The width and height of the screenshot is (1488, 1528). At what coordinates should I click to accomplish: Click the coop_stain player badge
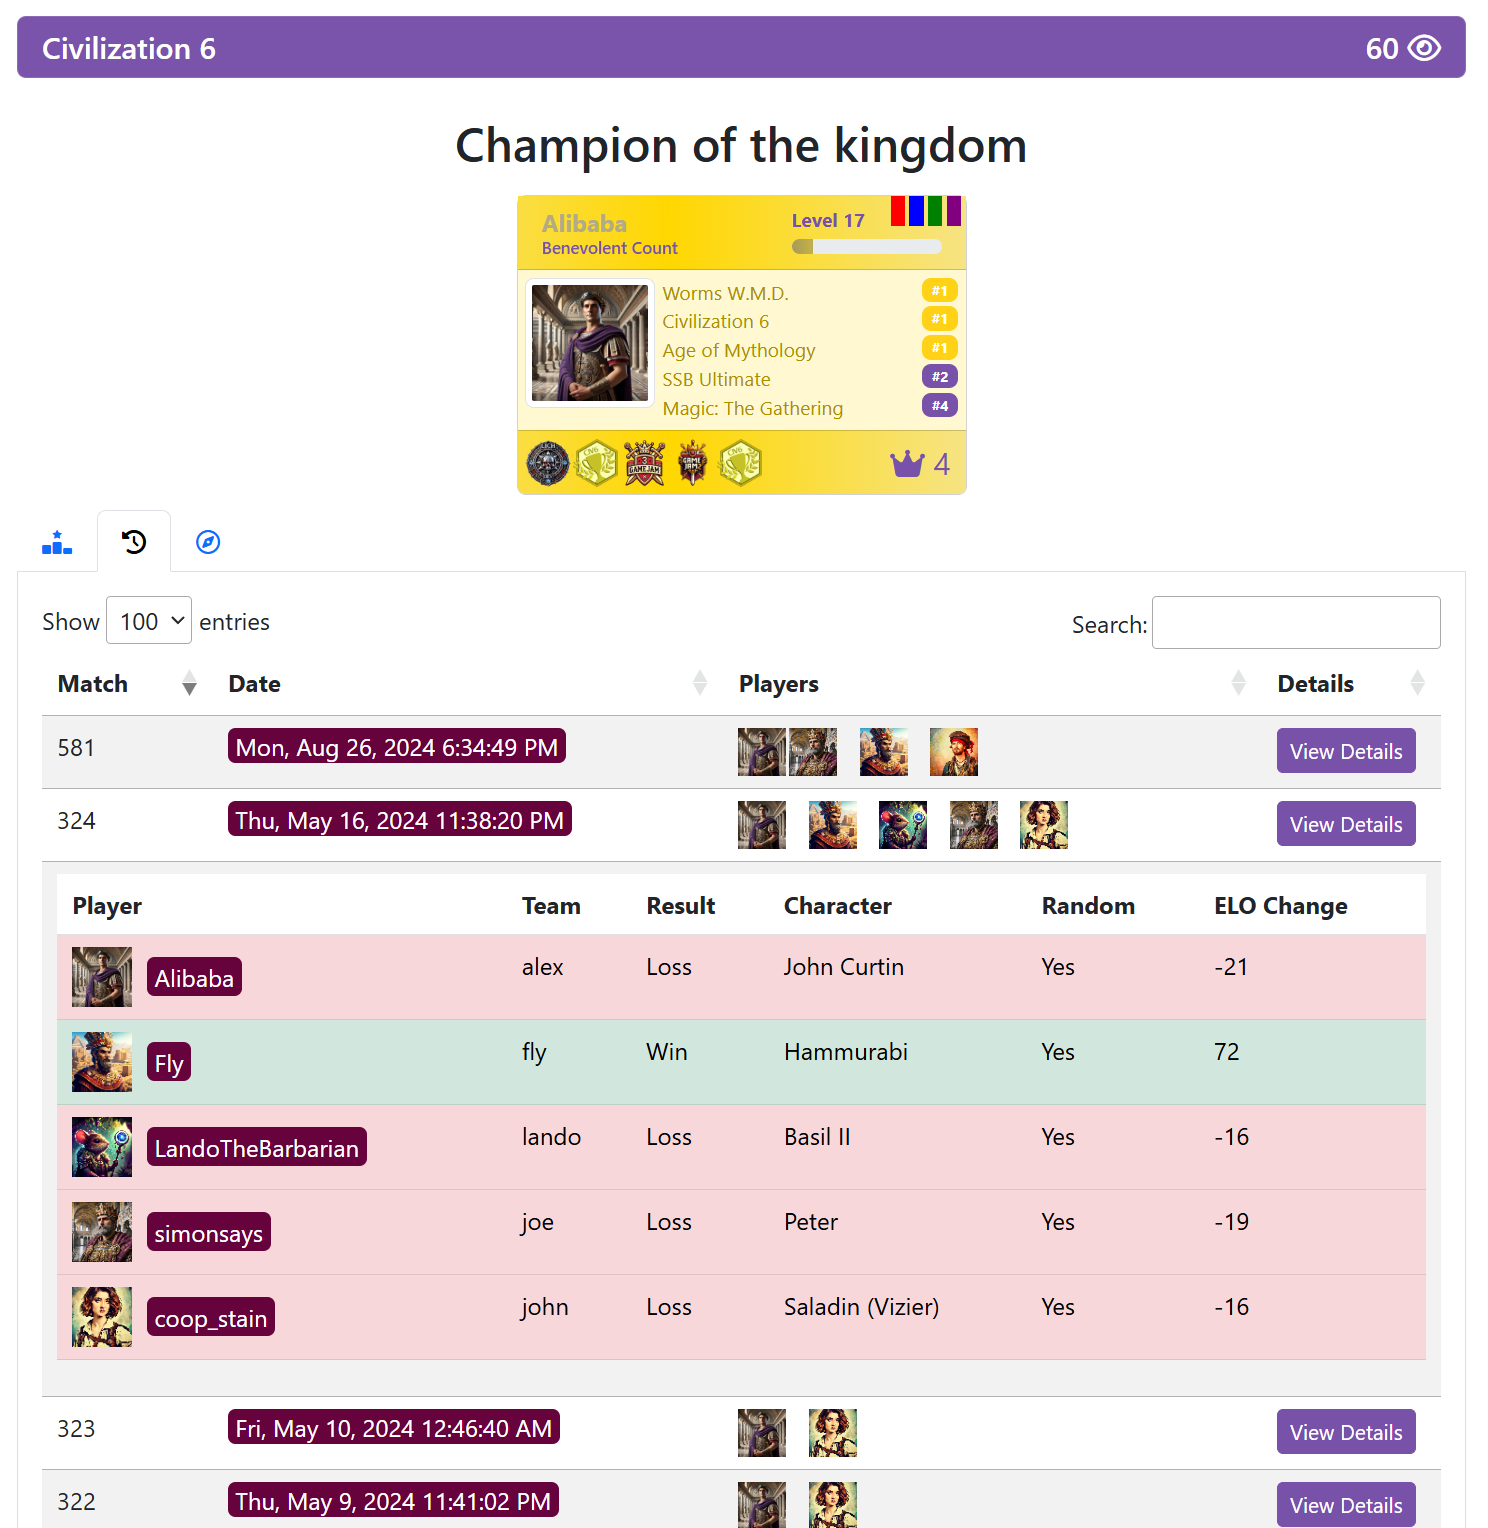(x=211, y=1317)
